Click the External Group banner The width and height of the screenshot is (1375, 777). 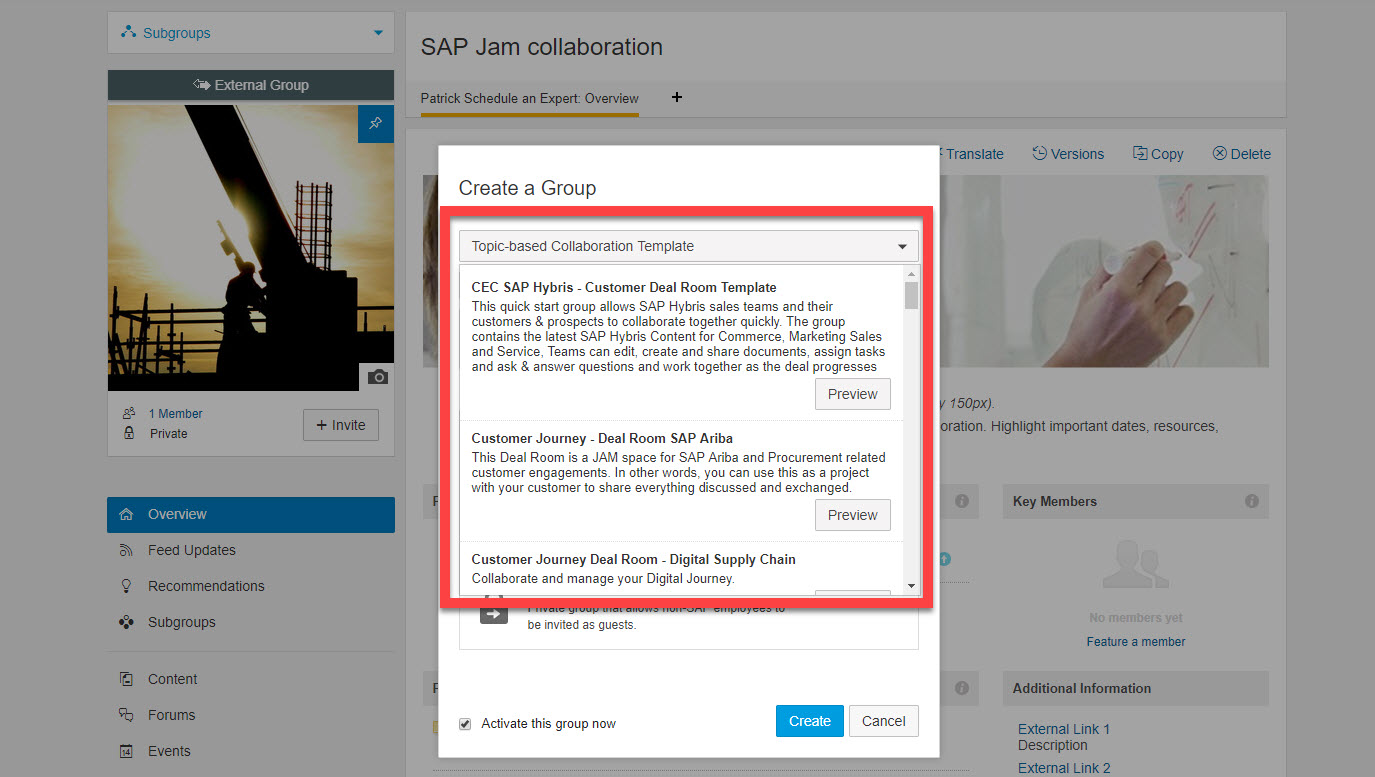coord(251,85)
